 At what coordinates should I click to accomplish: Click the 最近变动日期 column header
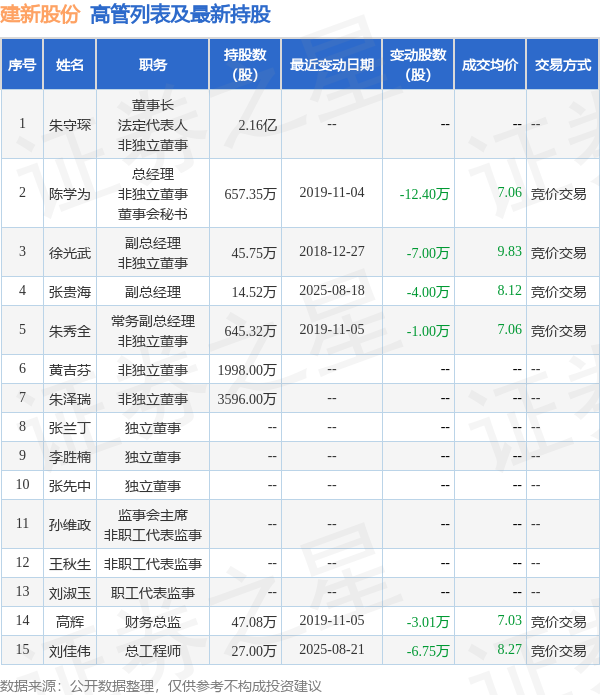(332, 65)
